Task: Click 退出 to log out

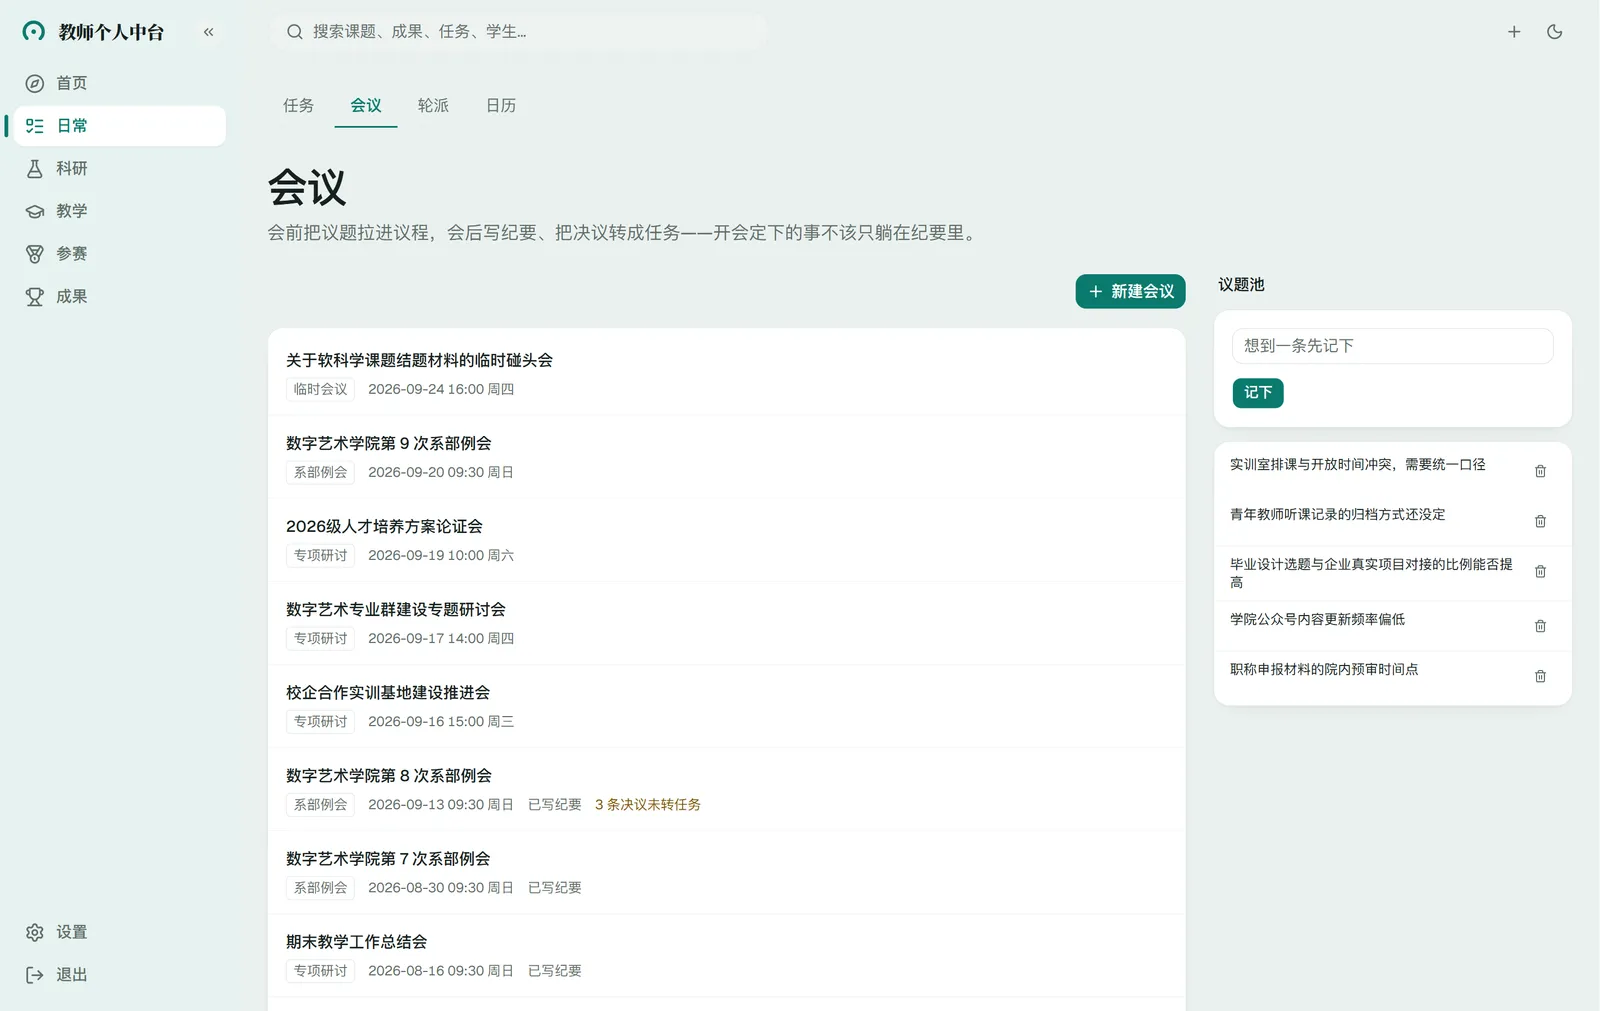Action: pyautogui.click(x=120, y=975)
